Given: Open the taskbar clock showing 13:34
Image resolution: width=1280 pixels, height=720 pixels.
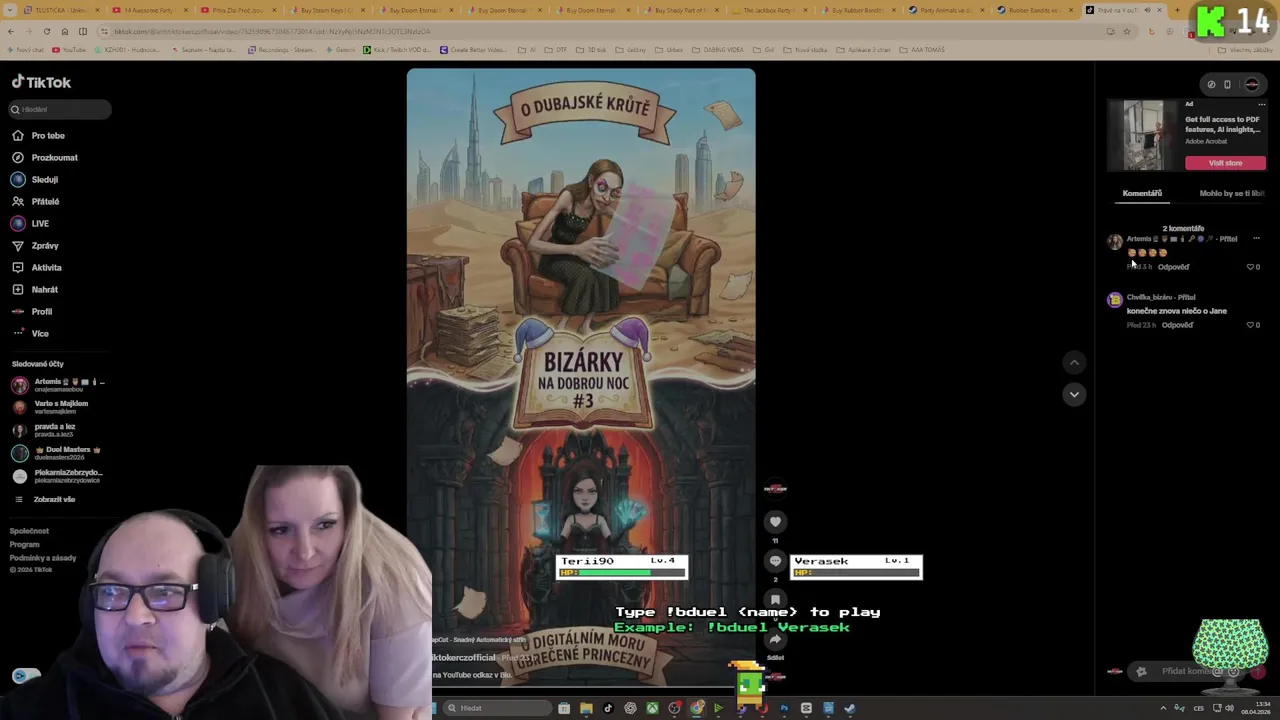Looking at the screenshot, I should pos(1255,708).
